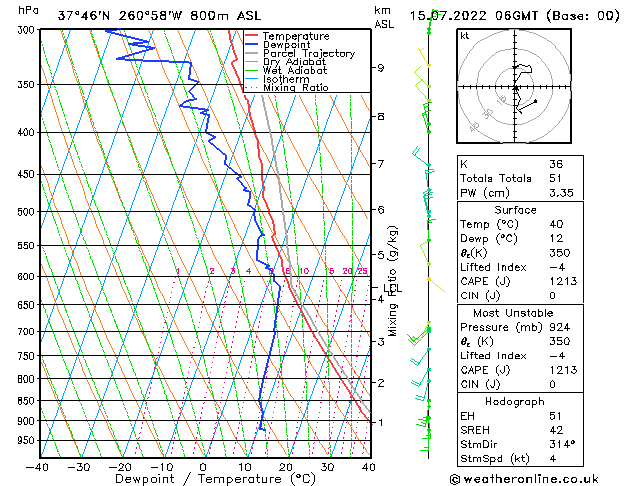Click the wind barb near 700 hPa
This screenshot has width=629, height=486.
pyautogui.click(x=419, y=335)
